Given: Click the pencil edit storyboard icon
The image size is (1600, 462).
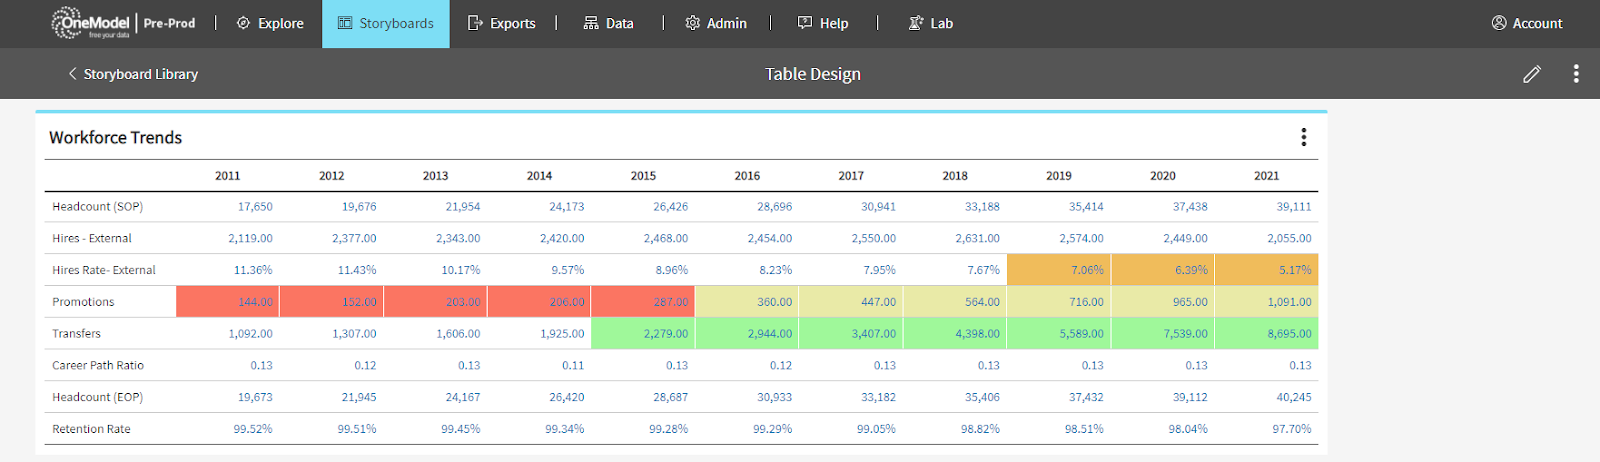Looking at the screenshot, I should (1531, 74).
